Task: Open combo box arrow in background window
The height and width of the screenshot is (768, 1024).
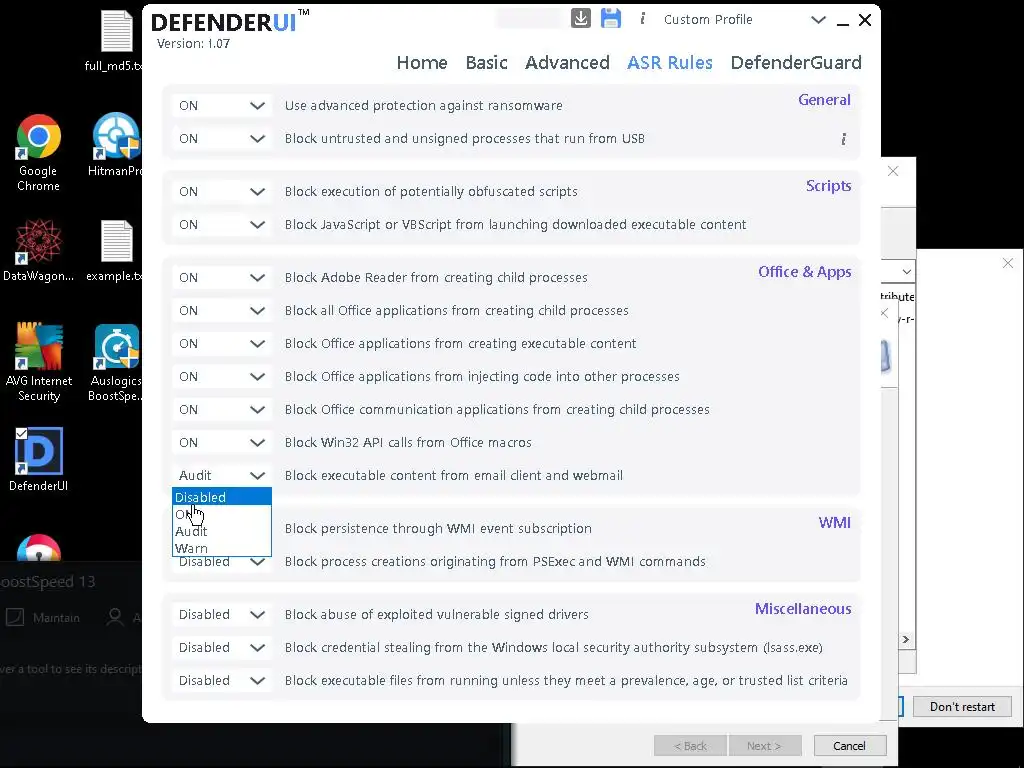Action: [x=906, y=272]
